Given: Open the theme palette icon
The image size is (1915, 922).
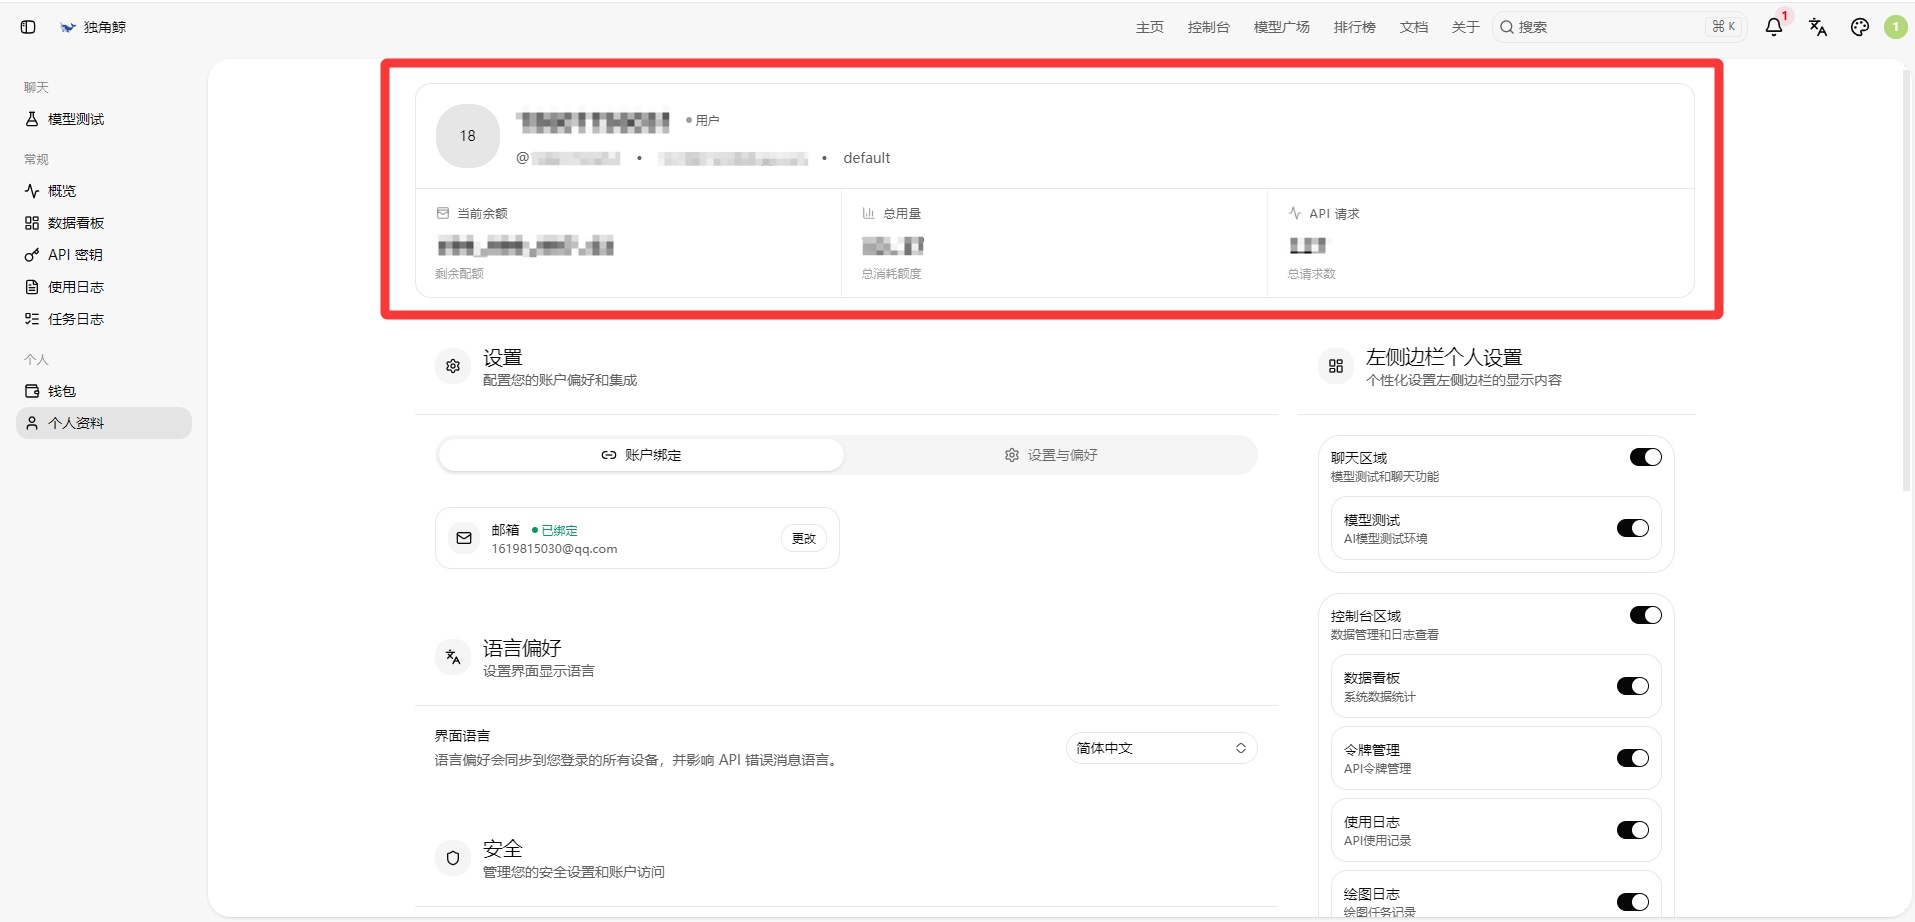Looking at the screenshot, I should point(1860,27).
